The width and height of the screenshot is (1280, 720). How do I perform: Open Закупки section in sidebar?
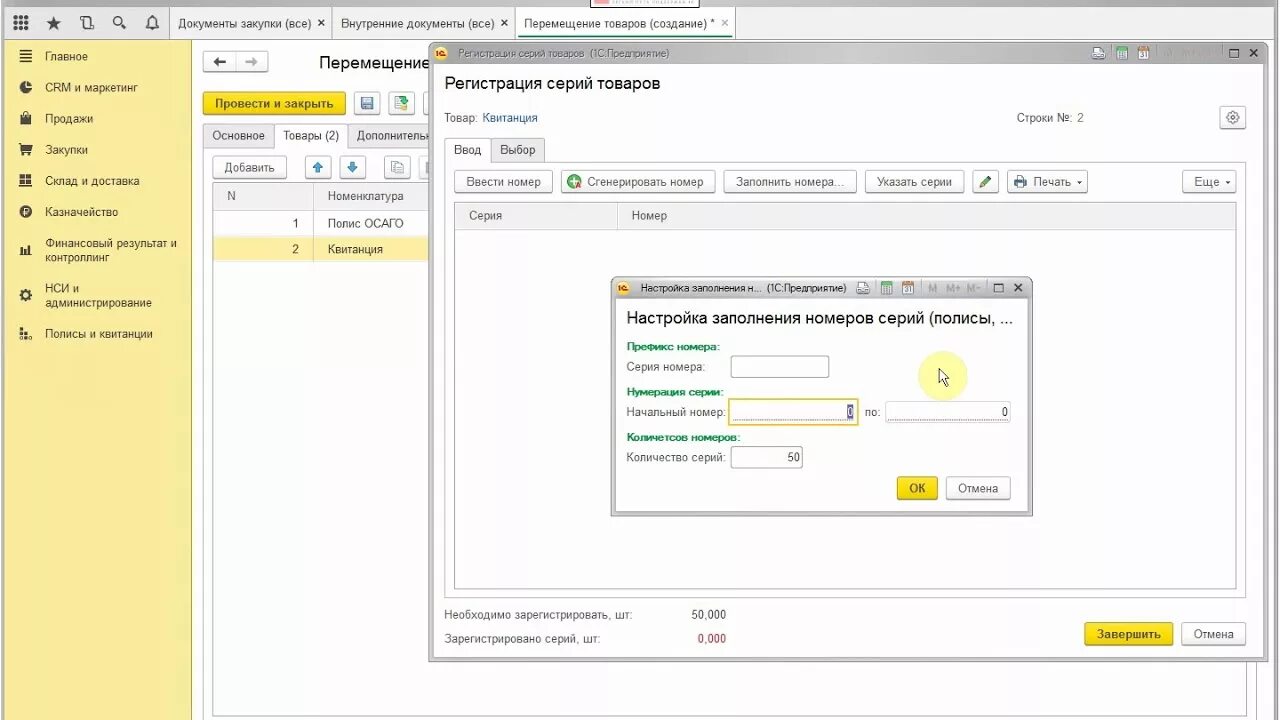coord(66,150)
